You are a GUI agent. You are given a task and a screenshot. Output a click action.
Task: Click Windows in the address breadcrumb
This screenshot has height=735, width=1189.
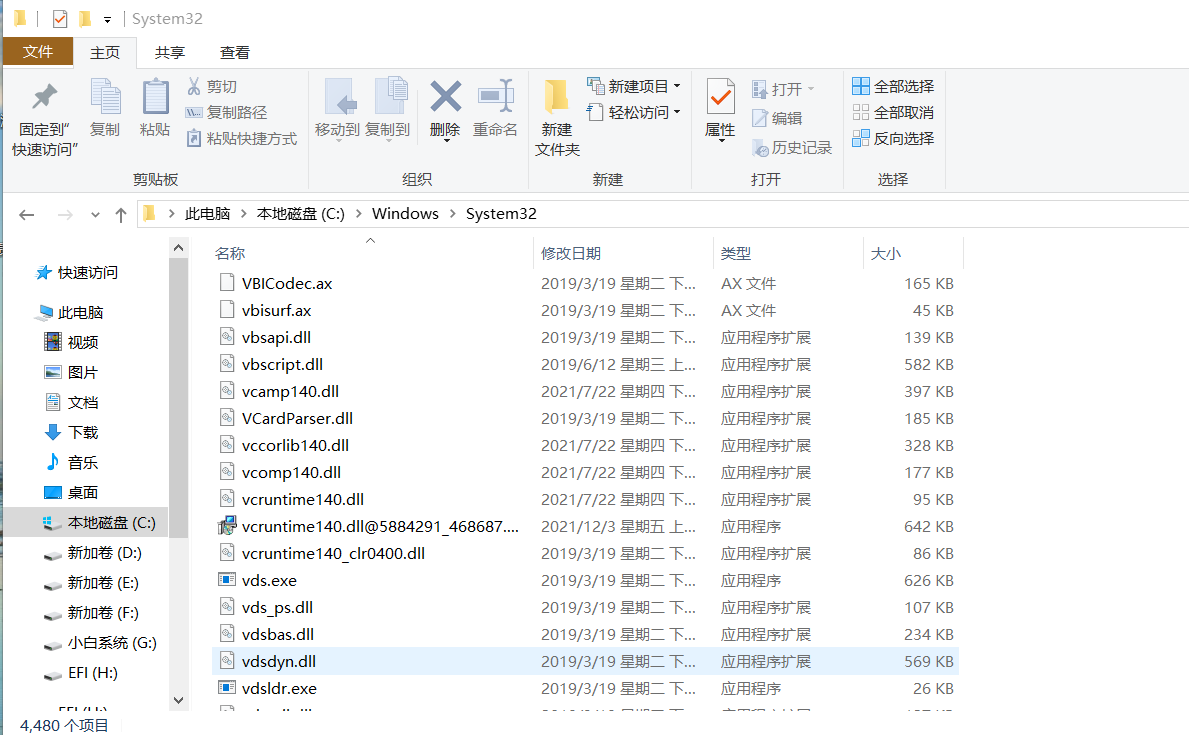click(405, 214)
